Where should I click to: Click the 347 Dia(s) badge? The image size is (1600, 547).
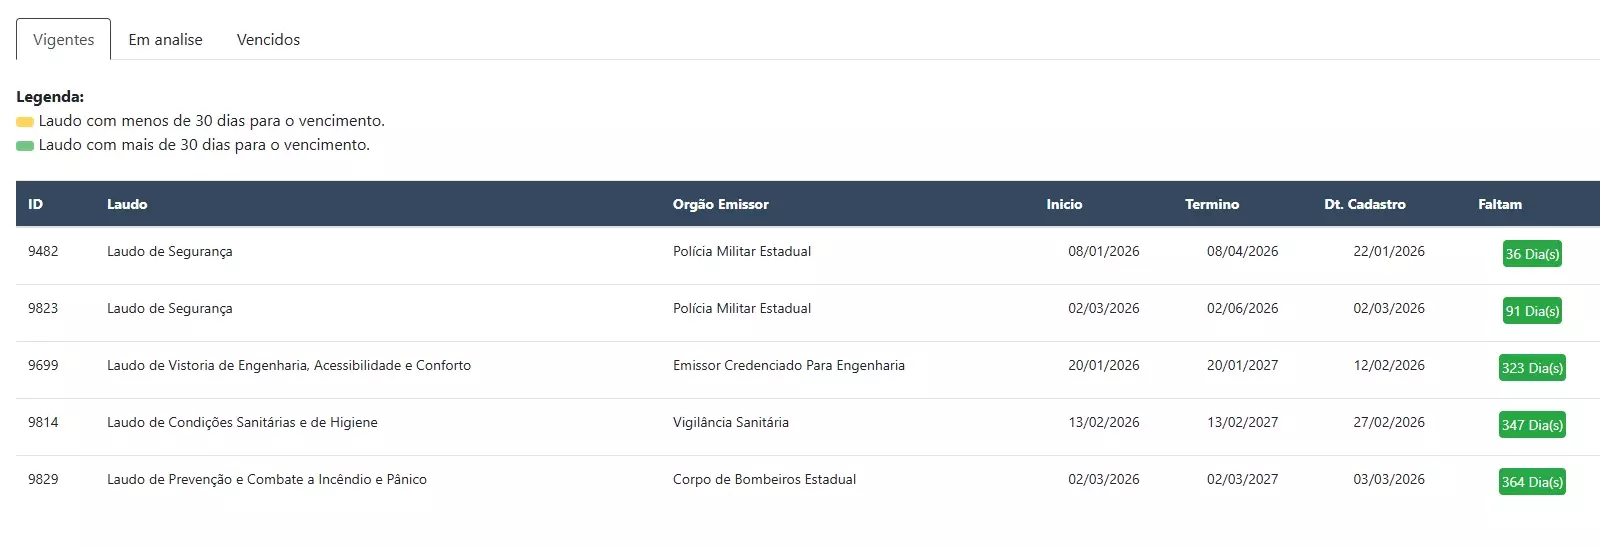[x=1531, y=425]
